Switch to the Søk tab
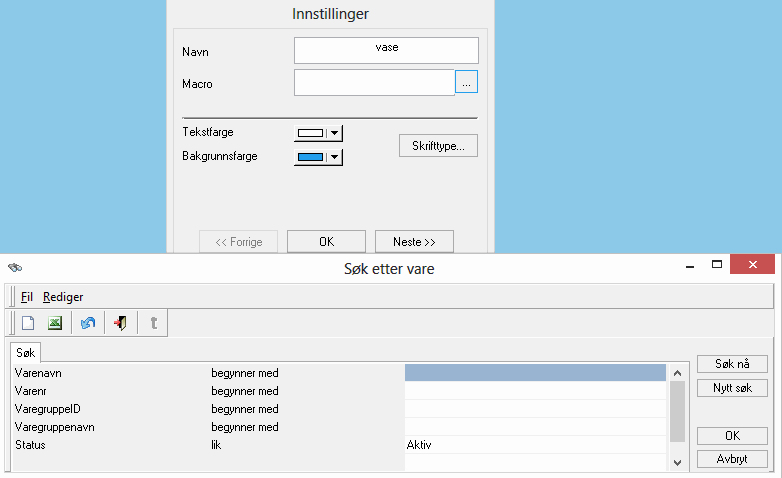Viewport: 782px width, 478px height. (26, 354)
